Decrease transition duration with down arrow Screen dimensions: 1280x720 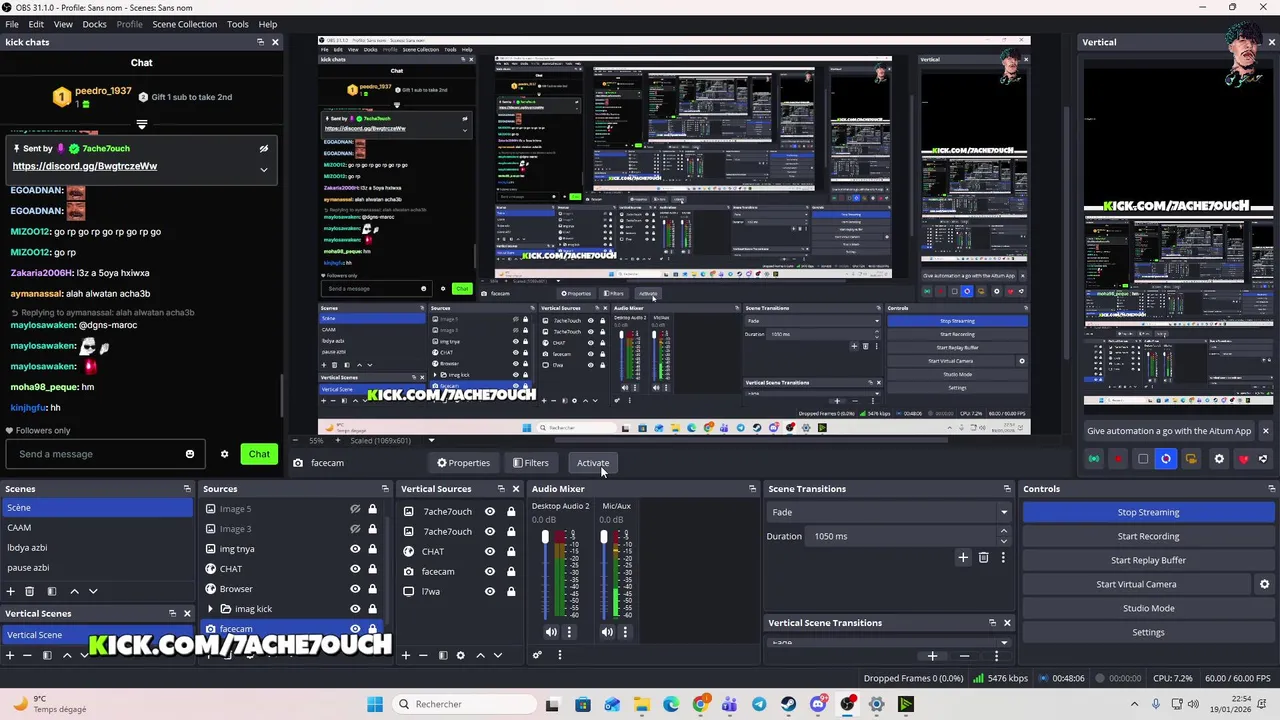[x=1004, y=540]
